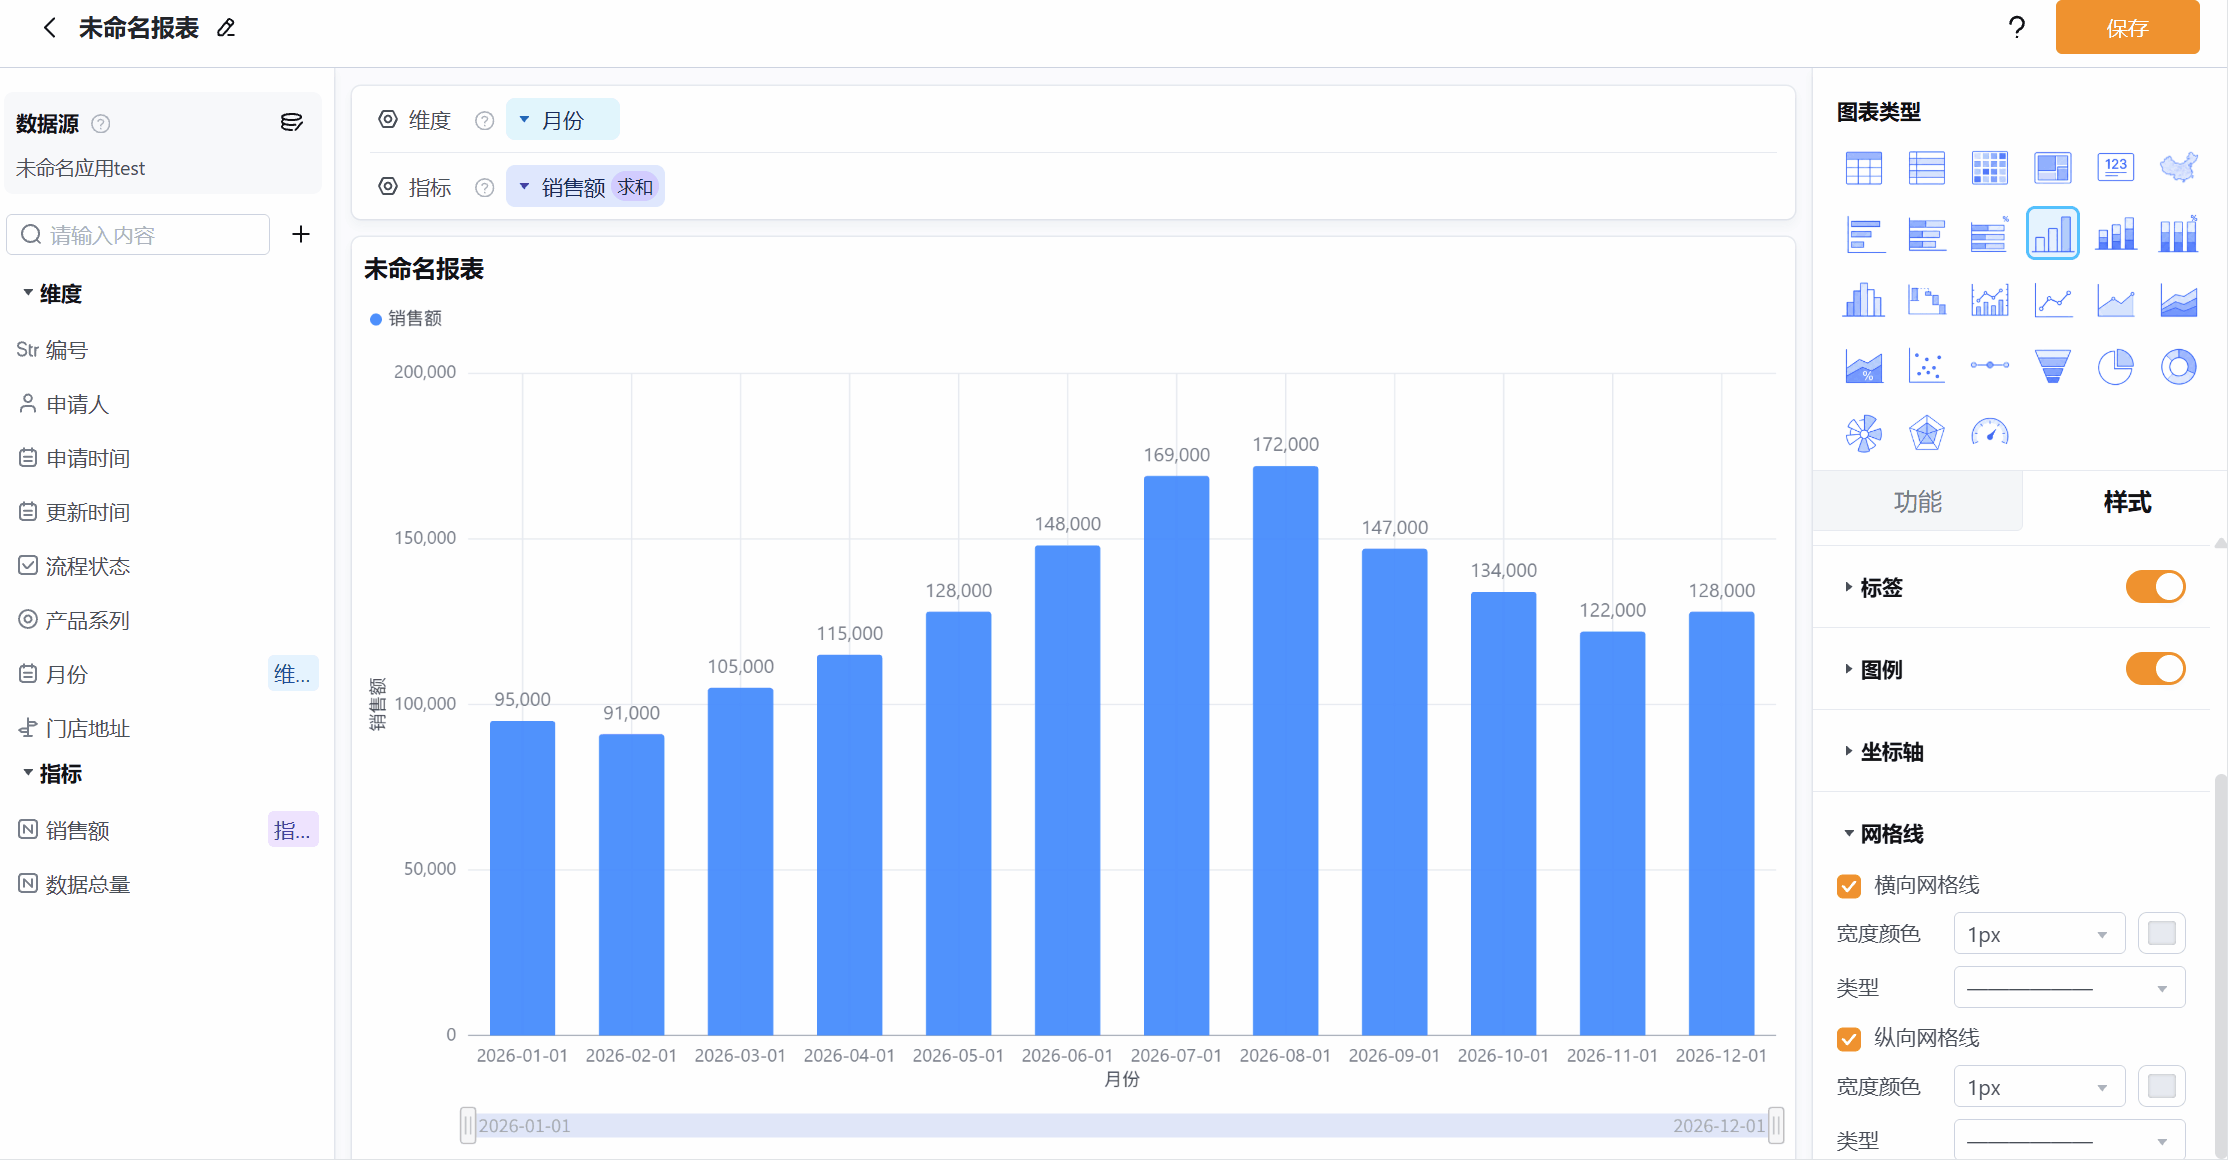This screenshot has height=1160, width=2228.
Task: Open the 月份 dimension dropdown pill
Action: pos(563,120)
